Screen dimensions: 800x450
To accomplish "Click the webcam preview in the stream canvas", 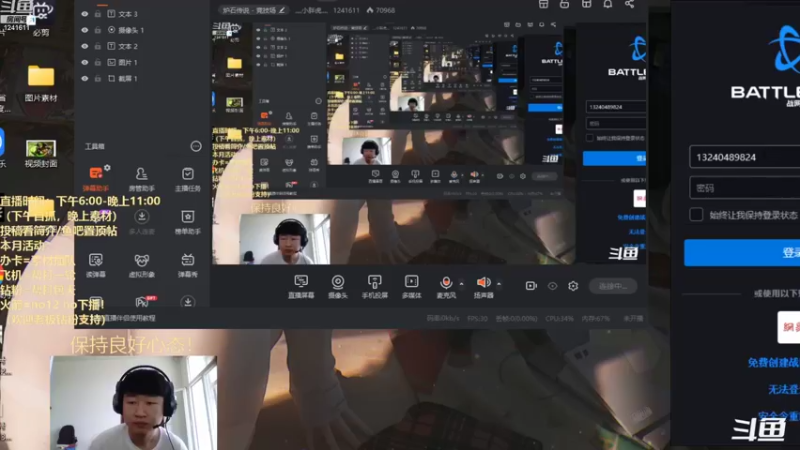I will coord(285,239).
